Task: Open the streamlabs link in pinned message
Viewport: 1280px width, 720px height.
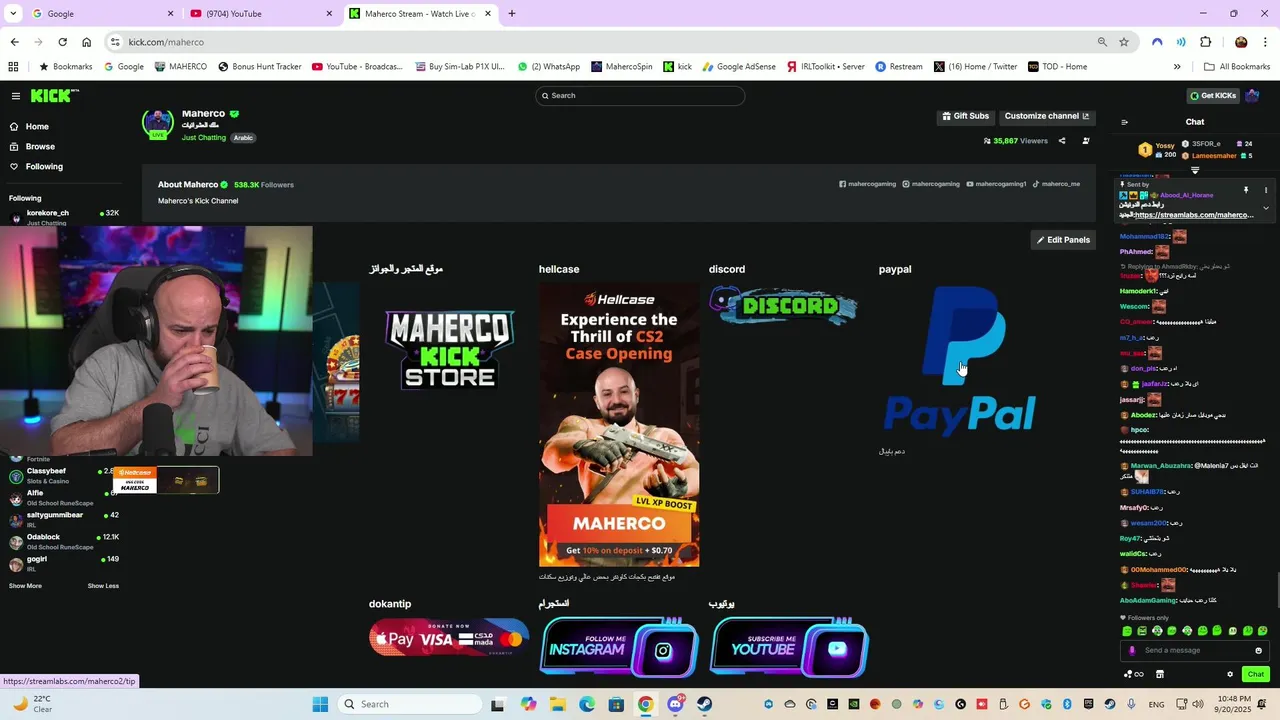Action: click(1194, 215)
